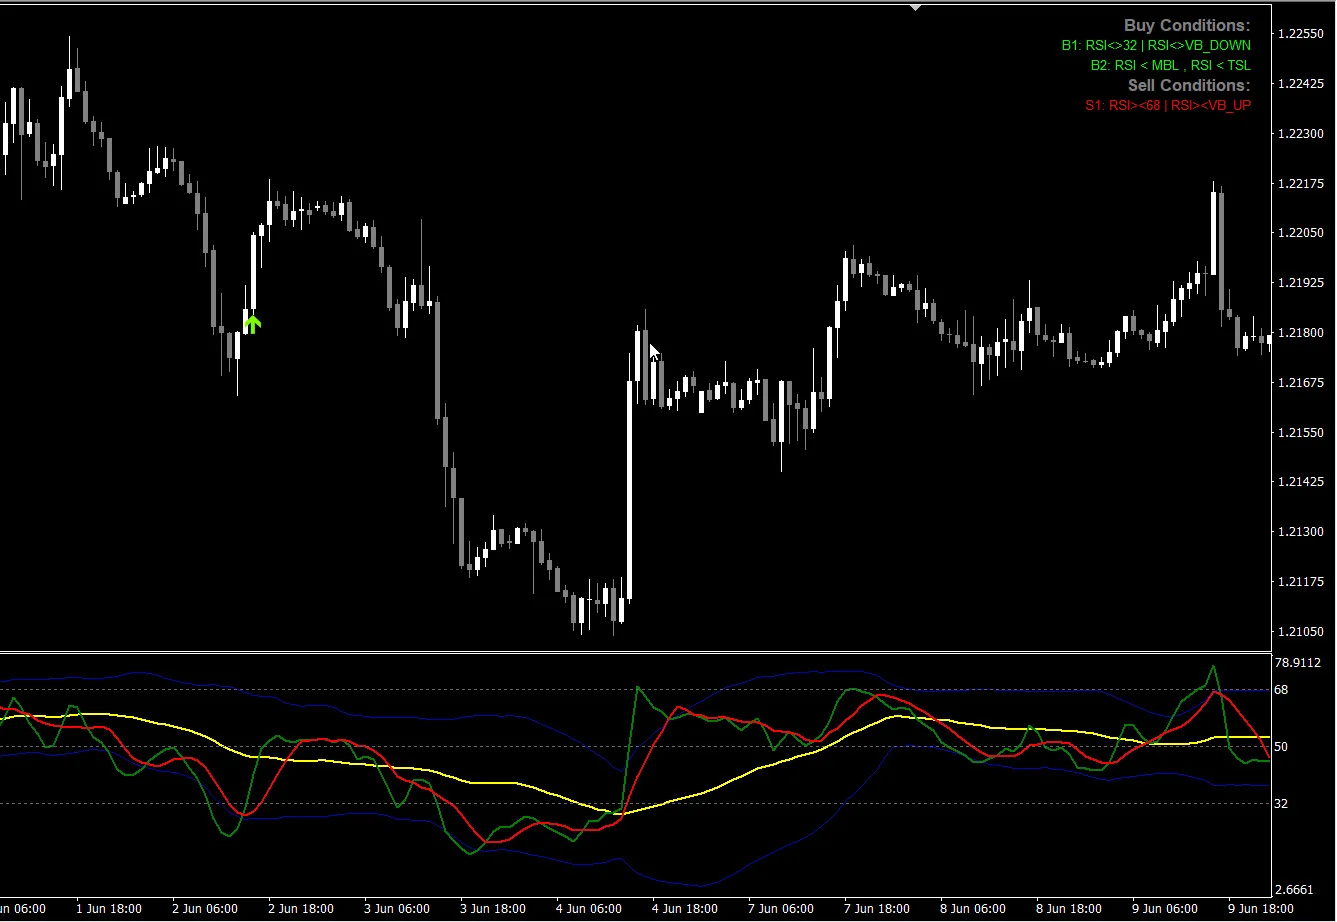
Task: Click the 1.21050 price on the scale
Action: (1299, 632)
